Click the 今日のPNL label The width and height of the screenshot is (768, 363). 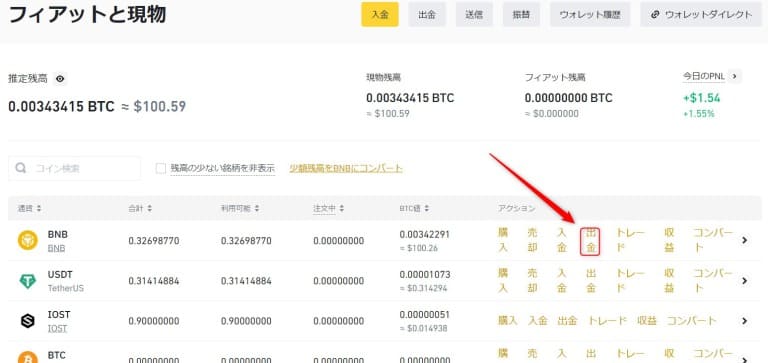704,76
